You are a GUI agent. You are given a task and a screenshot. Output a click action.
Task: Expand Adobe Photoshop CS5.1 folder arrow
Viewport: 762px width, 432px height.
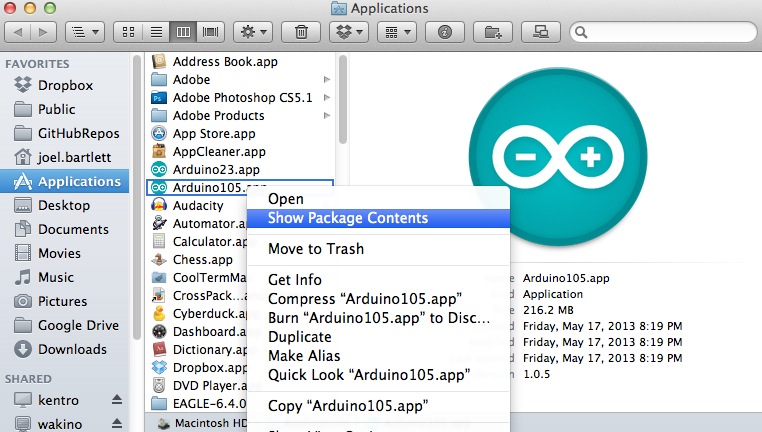pyautogui.click(x=327, y=97)
